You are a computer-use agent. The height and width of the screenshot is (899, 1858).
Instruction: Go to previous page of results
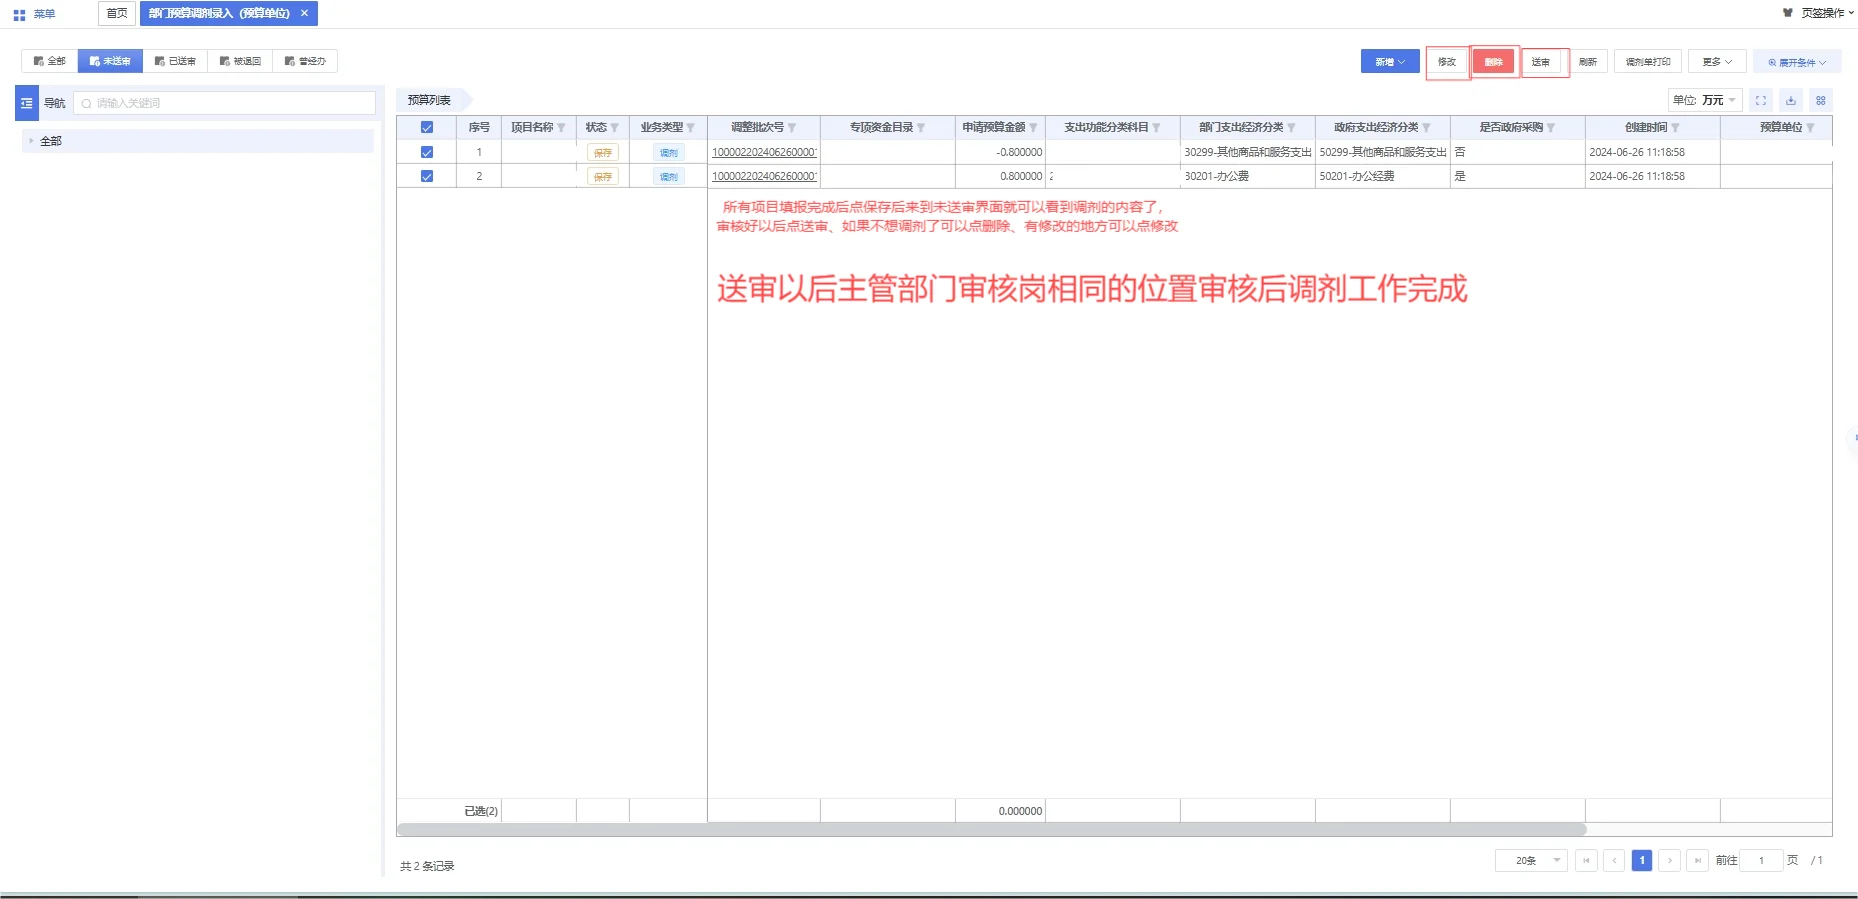coord(1614,860)
